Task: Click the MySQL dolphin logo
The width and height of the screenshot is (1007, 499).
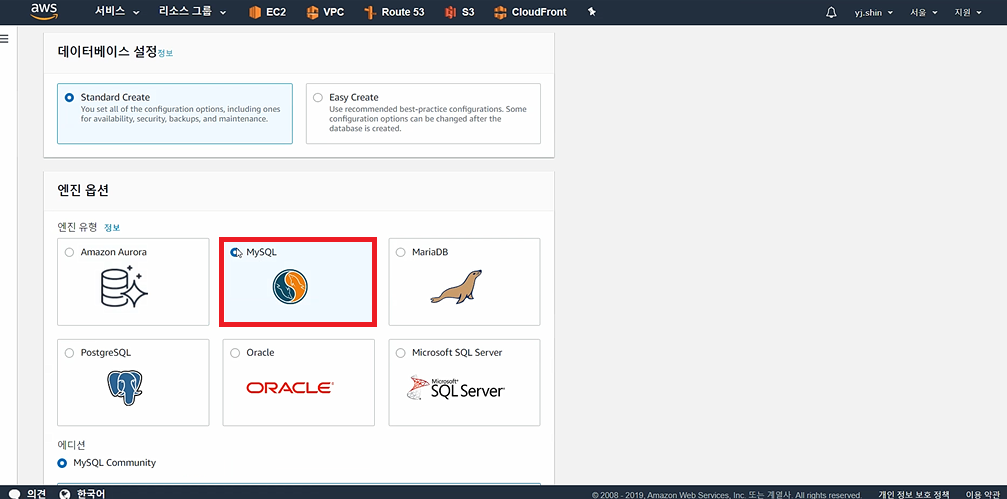Action: [290, 287]
